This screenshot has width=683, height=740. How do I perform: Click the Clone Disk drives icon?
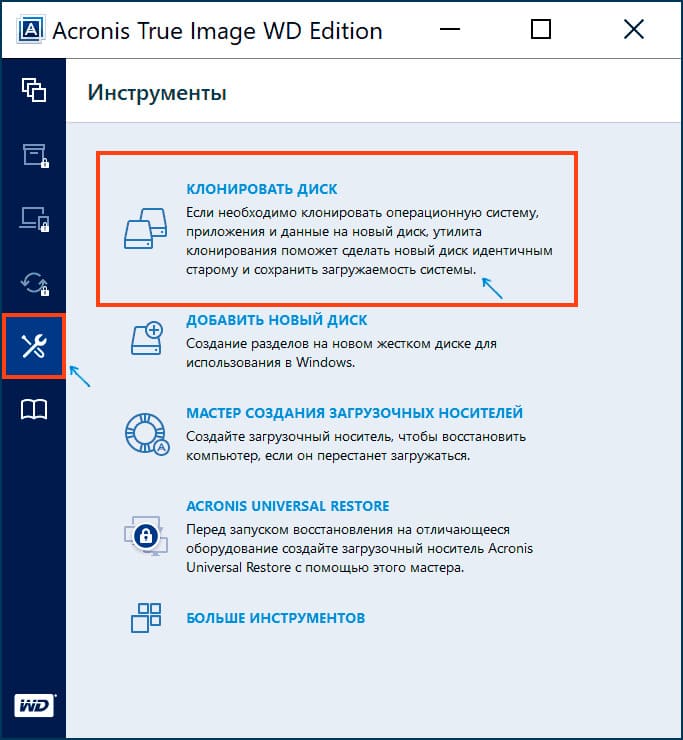(x=145, y=228)
